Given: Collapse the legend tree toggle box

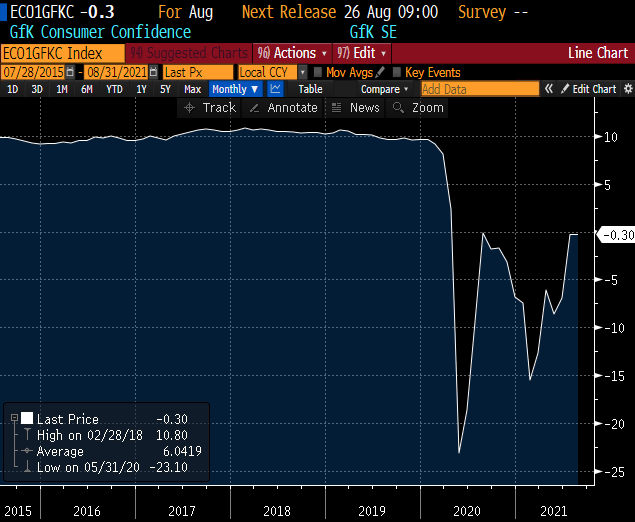Looking at the screenshot, I should (x=13, y=419).
